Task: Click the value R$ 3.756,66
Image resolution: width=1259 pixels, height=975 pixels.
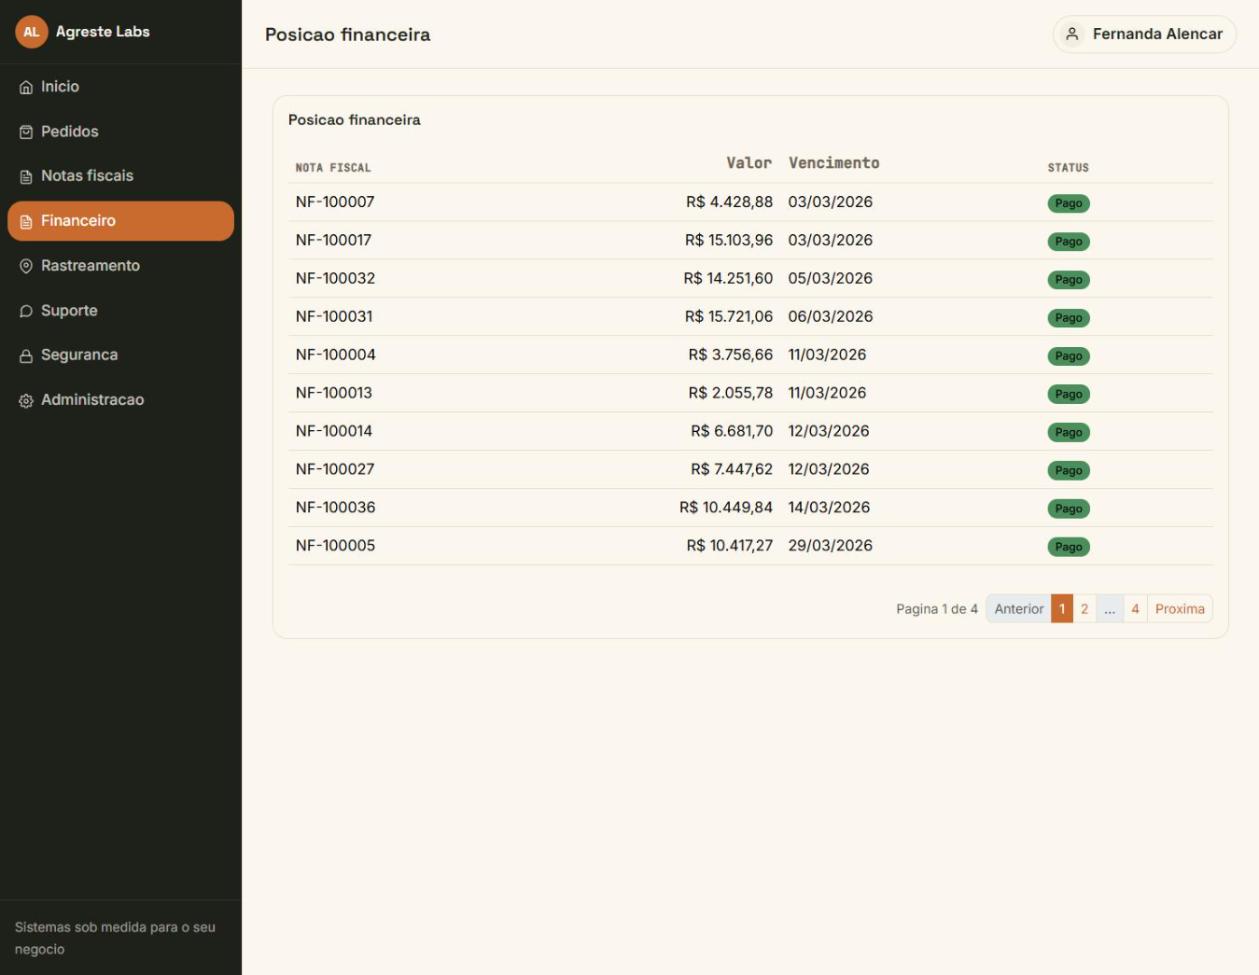Action: coord(730,355)
